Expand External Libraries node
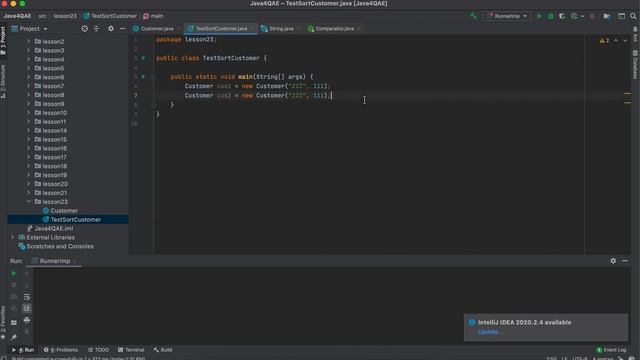This screenshot has width=640, height=360. click(12, 237)
